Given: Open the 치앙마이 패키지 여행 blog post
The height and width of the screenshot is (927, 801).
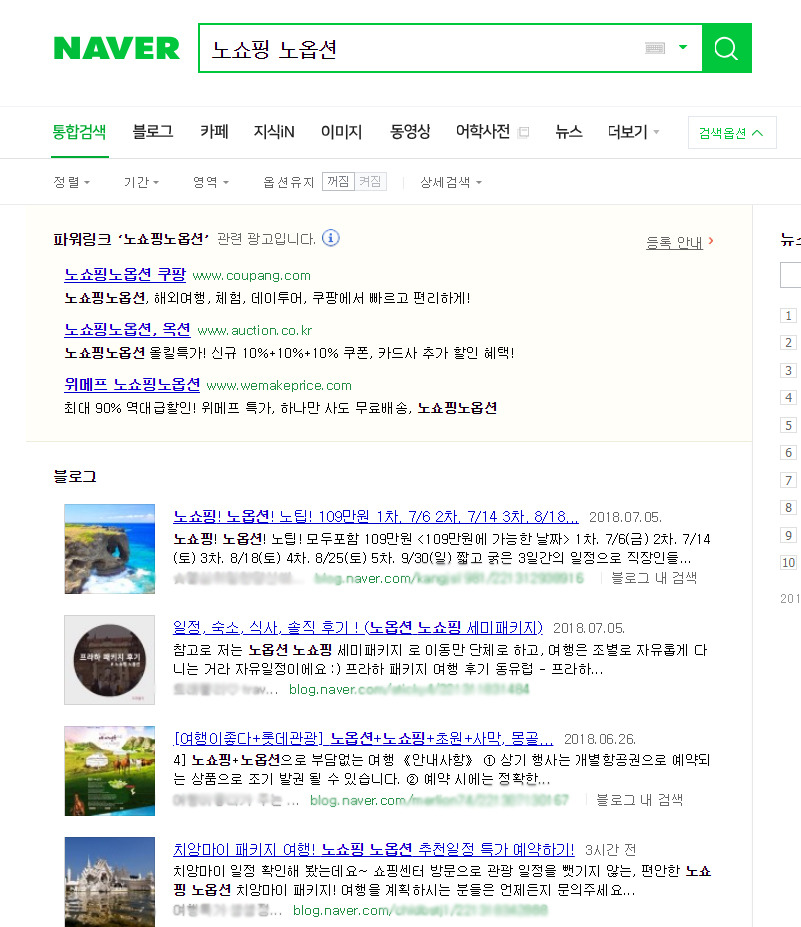Looking at the screenshot, I should point(374,850).
